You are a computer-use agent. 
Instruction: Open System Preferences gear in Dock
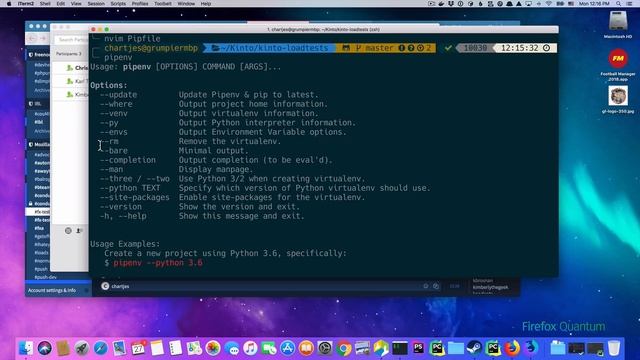(x=325, y=348)
